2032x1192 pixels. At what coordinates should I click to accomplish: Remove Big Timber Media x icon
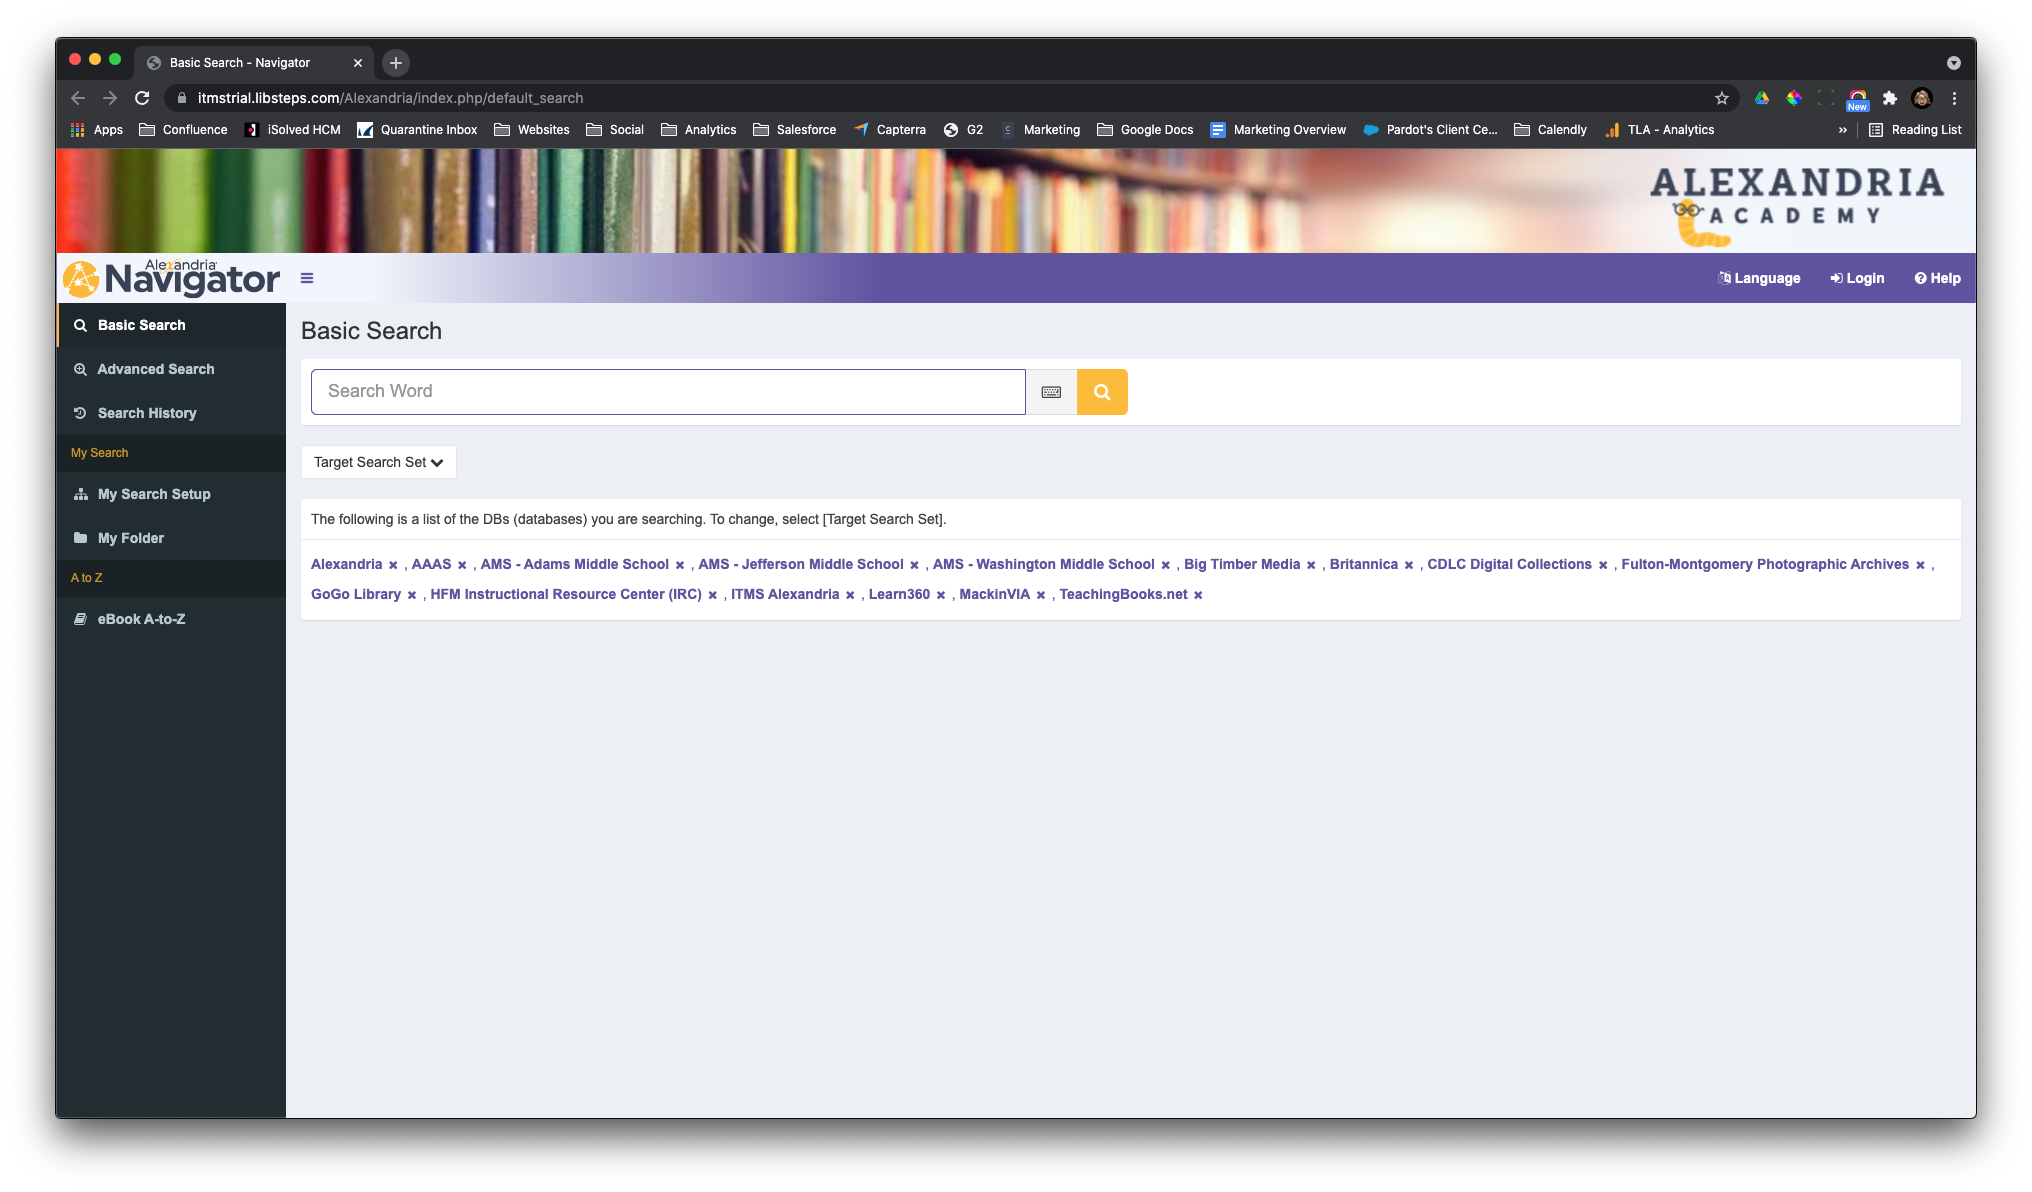(x=1311, y=565)
